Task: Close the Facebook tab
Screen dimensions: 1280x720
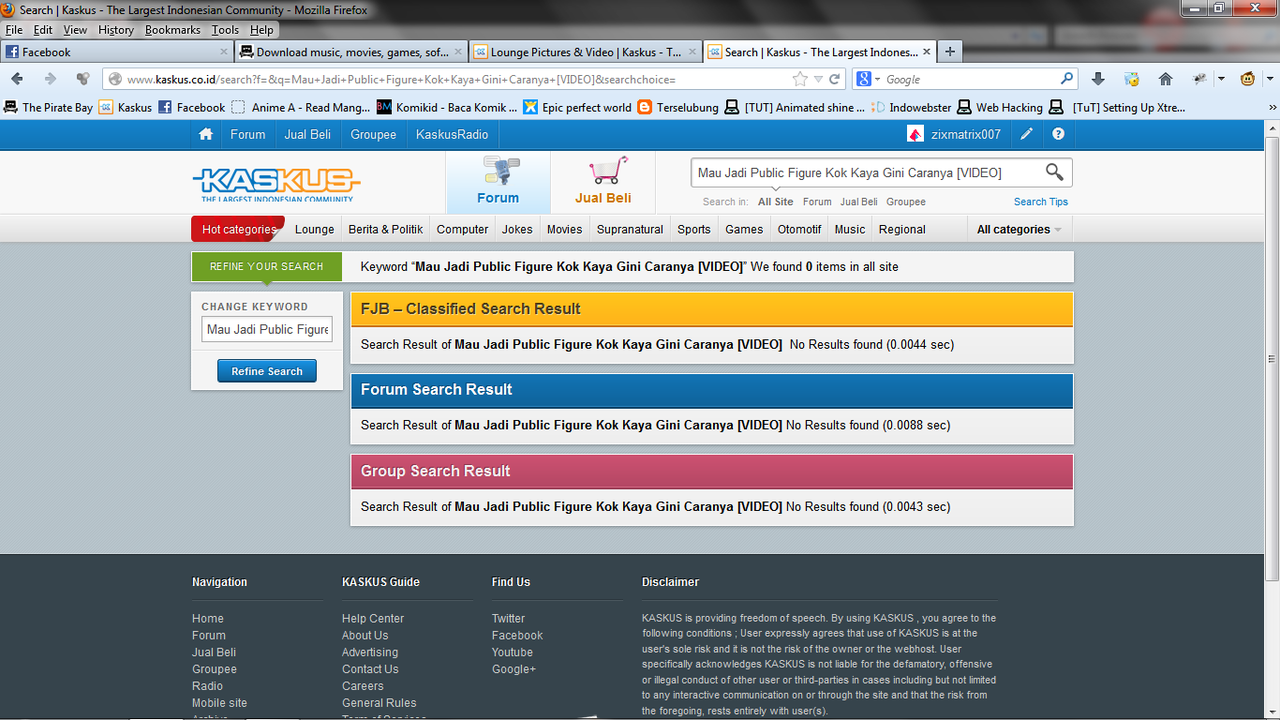Action: pyautogui.click(x=224, y=52)
